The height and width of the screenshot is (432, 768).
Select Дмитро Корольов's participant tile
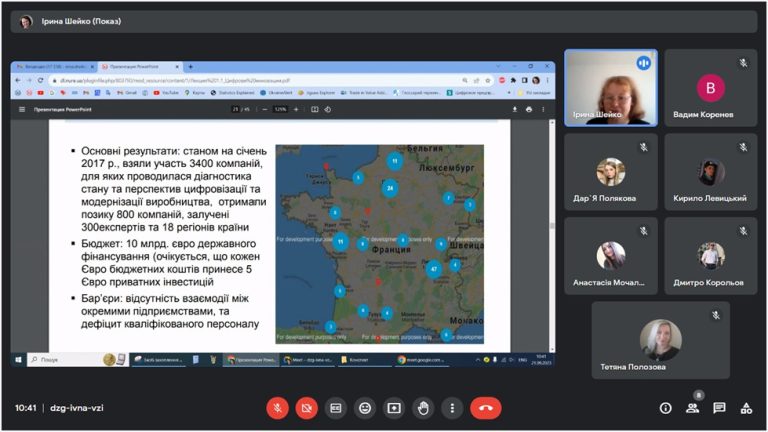pyautogui.click(x=711, y=256)
